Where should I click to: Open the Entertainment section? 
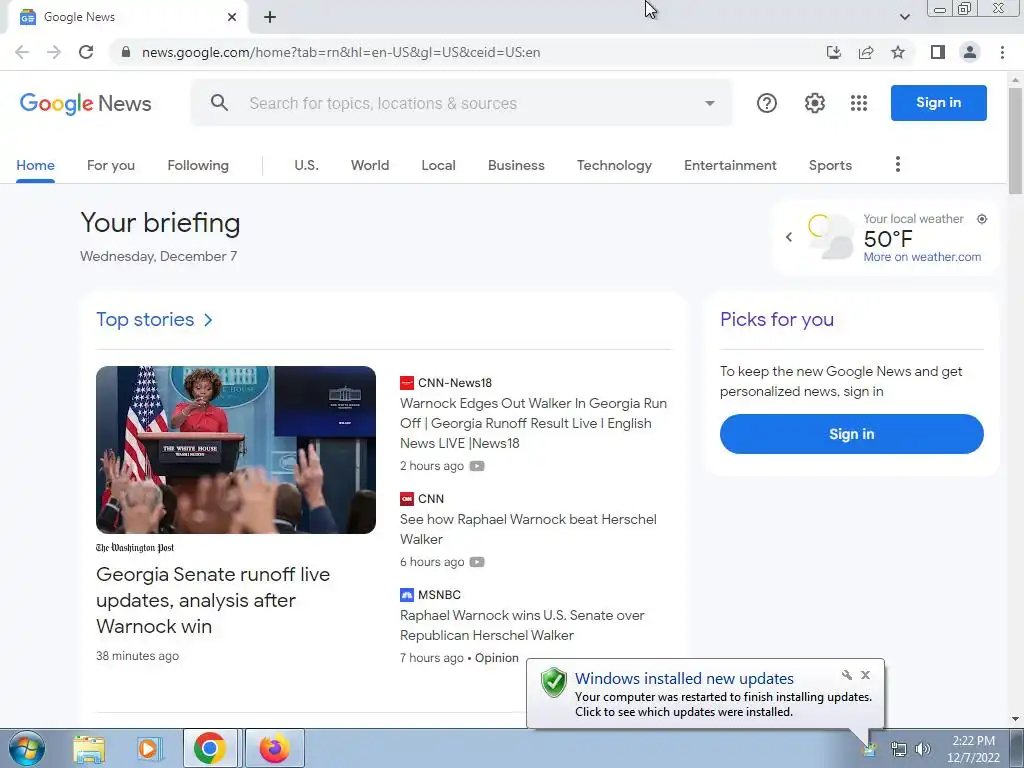730,165
